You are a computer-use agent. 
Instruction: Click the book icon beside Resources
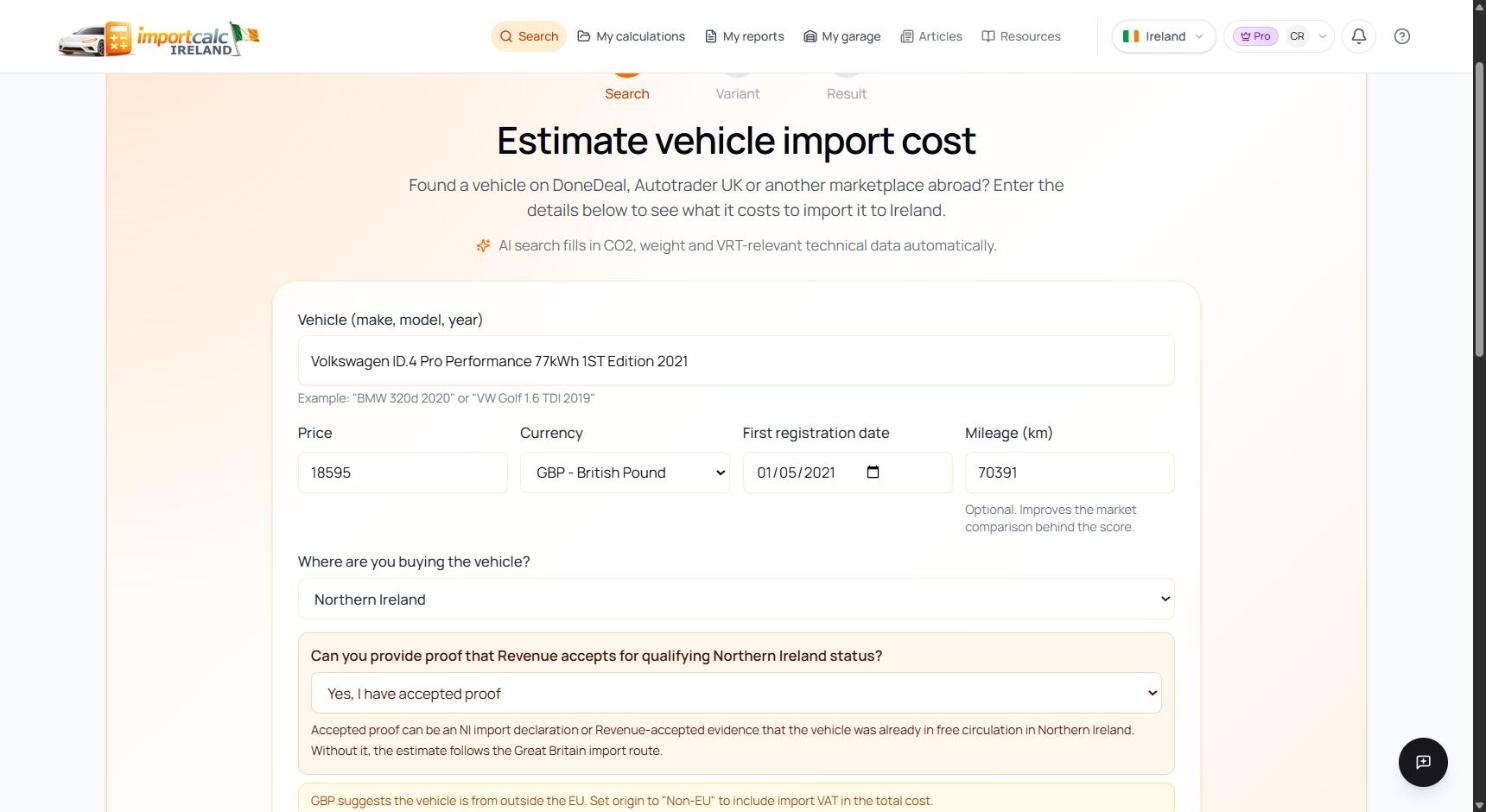click(988, 36)
